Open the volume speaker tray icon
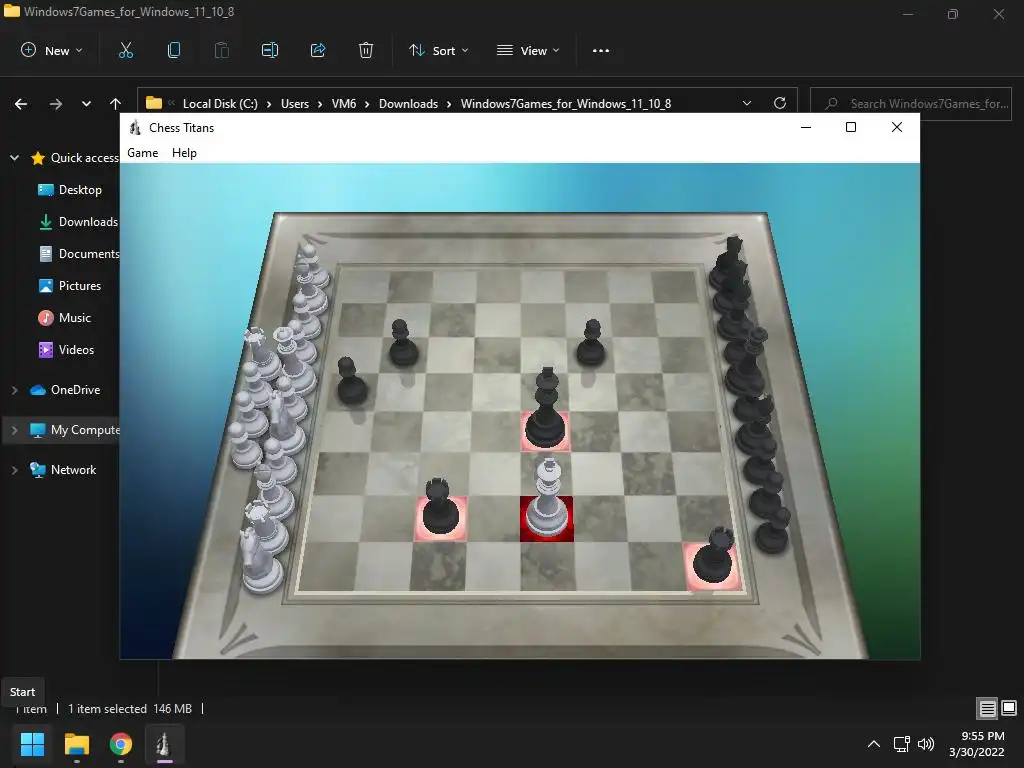This screenshot has width=1024, height=768. pos(926,744)
